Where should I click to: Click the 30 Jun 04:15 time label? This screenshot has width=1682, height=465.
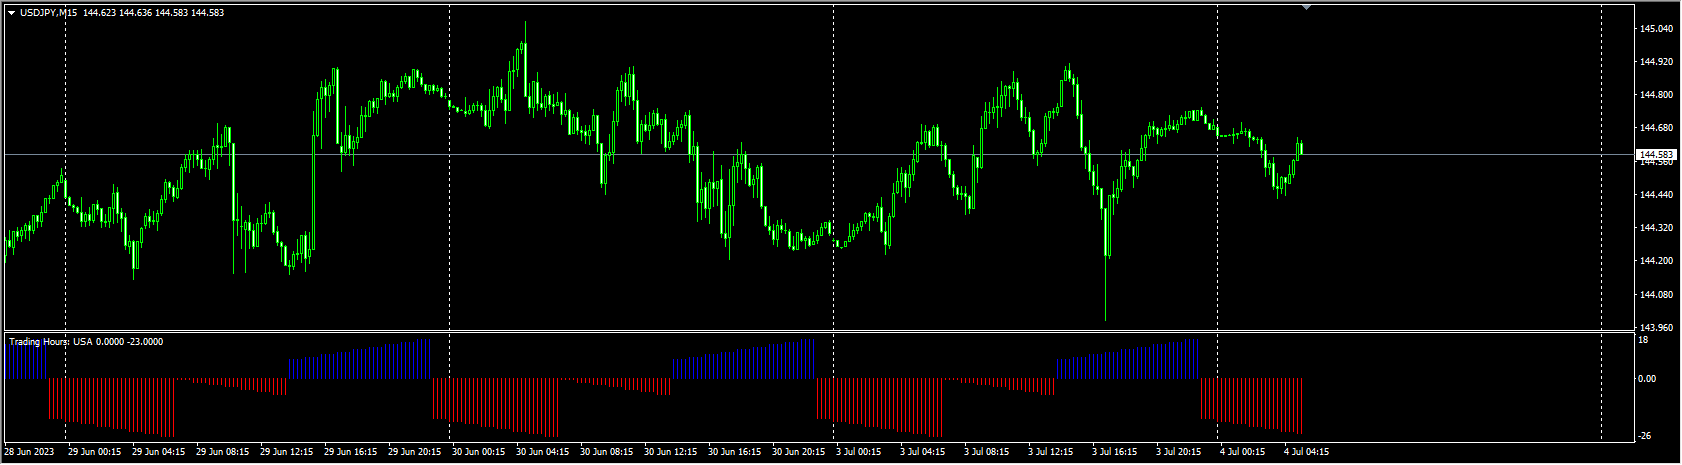542,452
